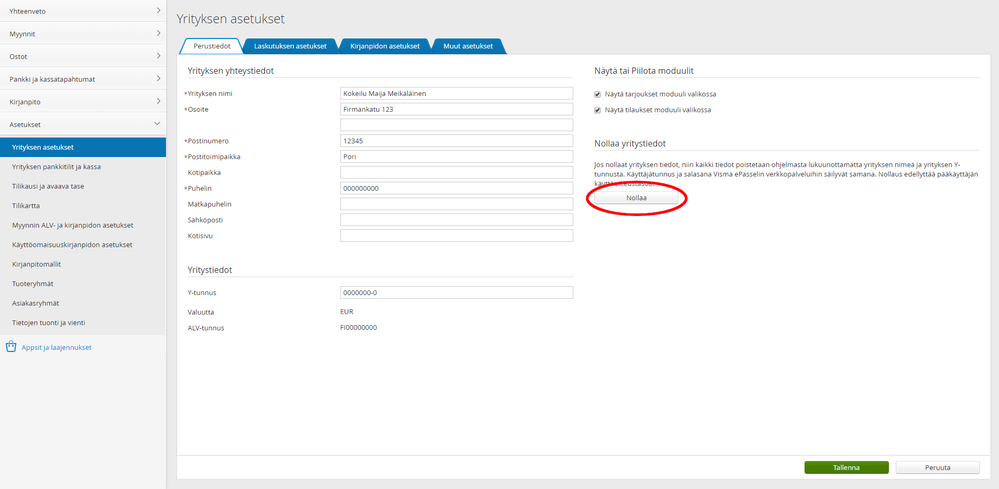Expand Pankki ja kassatapahtumat chevron
Viewport: 999px width, 489px height.
[x=158, y=79]
